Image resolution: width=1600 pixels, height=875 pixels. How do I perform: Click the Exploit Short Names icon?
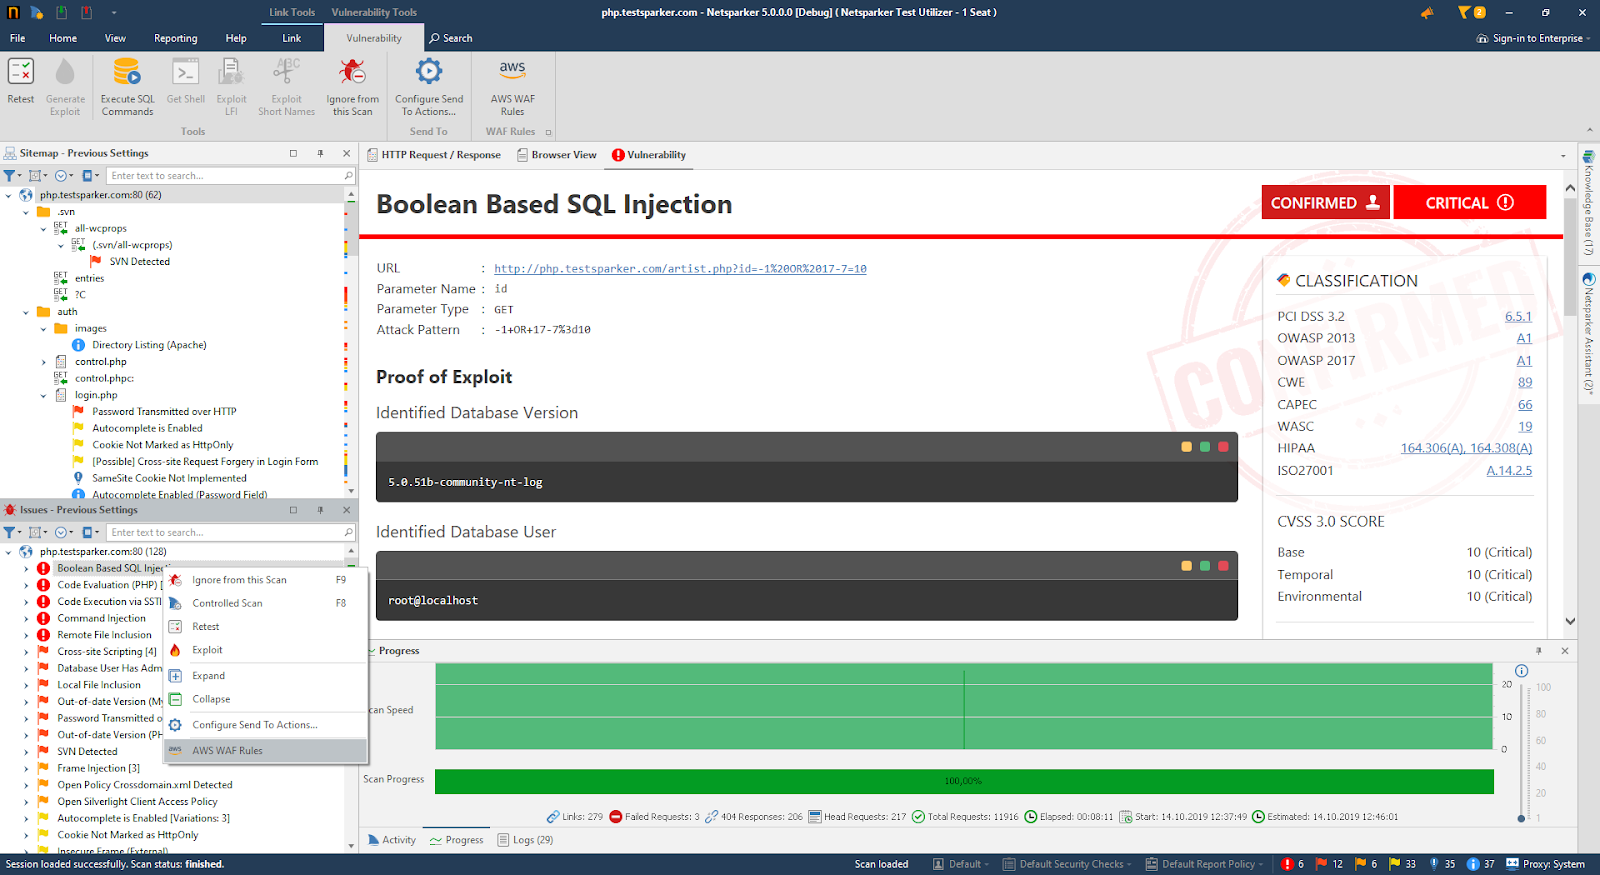tap(286, 73)
